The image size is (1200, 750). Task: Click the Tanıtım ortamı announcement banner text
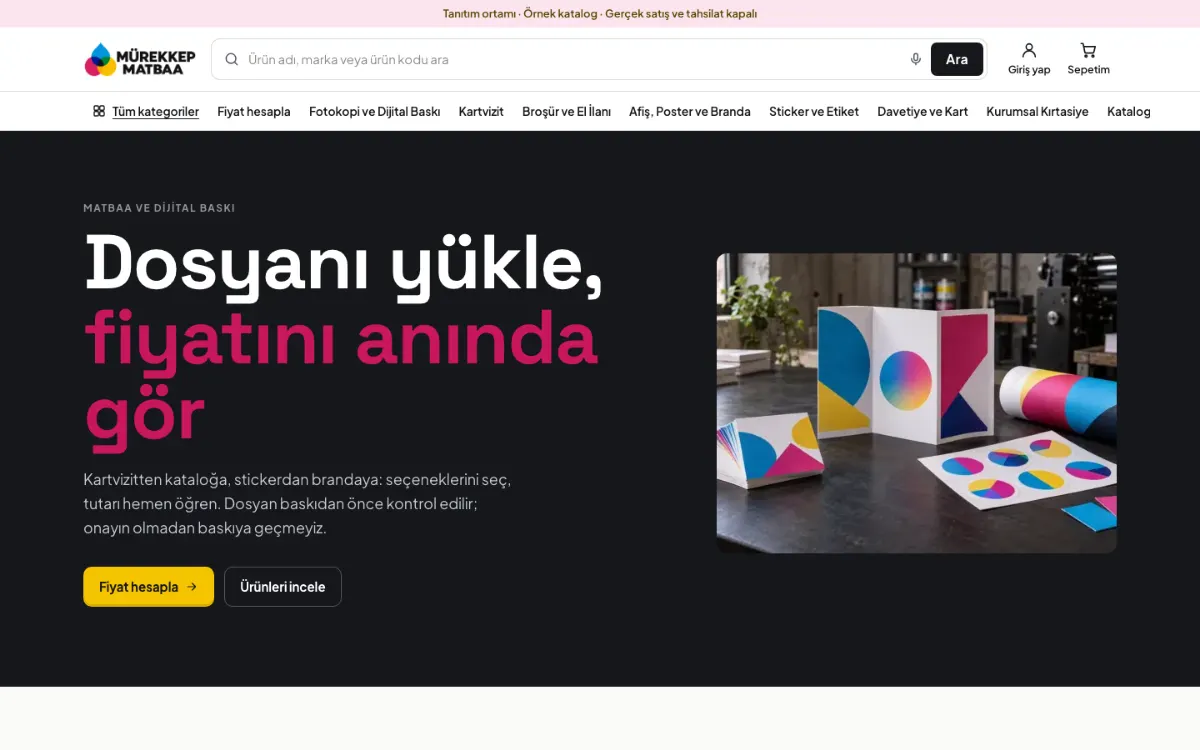click(600, 14)
